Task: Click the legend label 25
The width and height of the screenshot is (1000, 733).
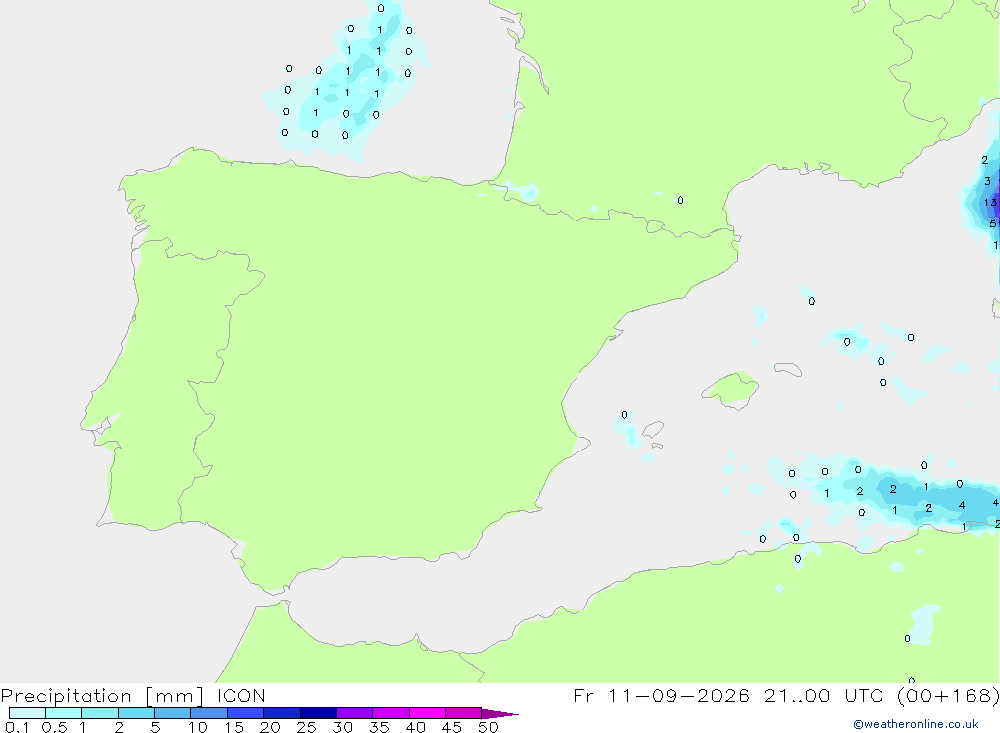Action: (x=306, y=727)
